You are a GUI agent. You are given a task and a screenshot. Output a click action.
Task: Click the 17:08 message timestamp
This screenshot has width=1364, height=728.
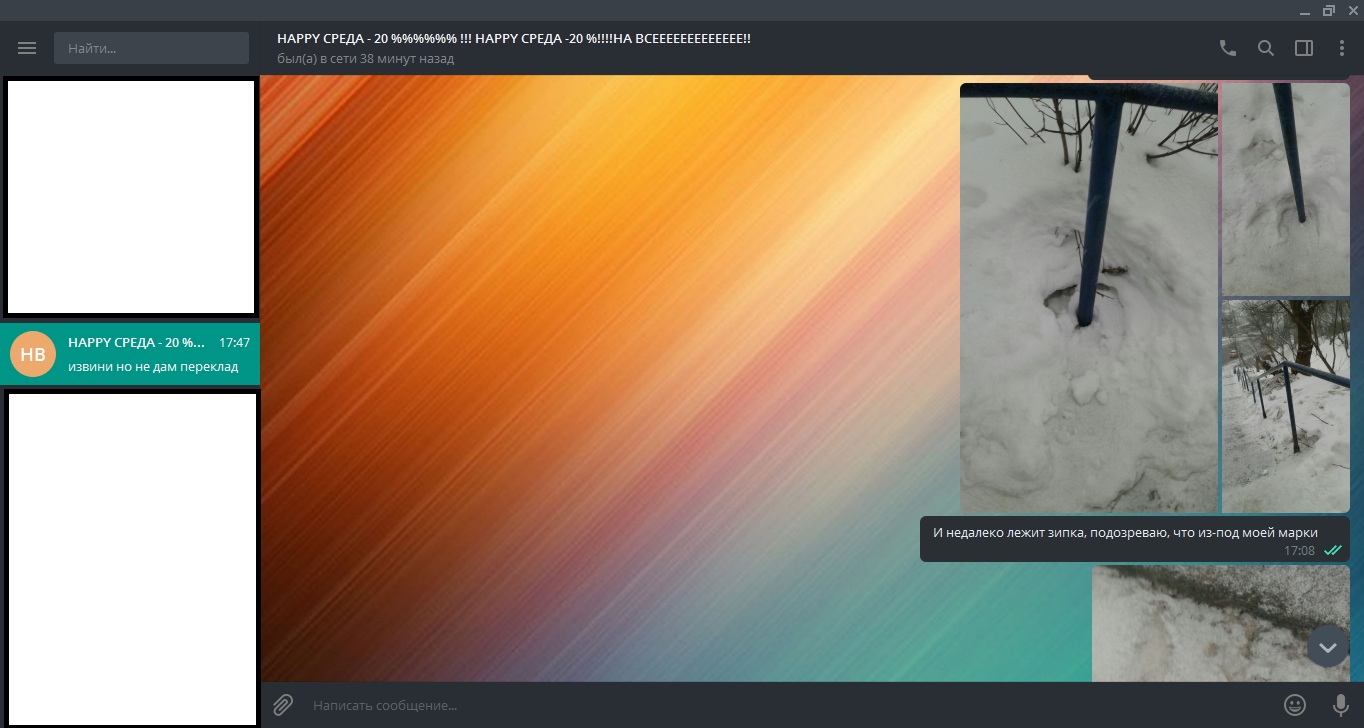coord(1300,551)
